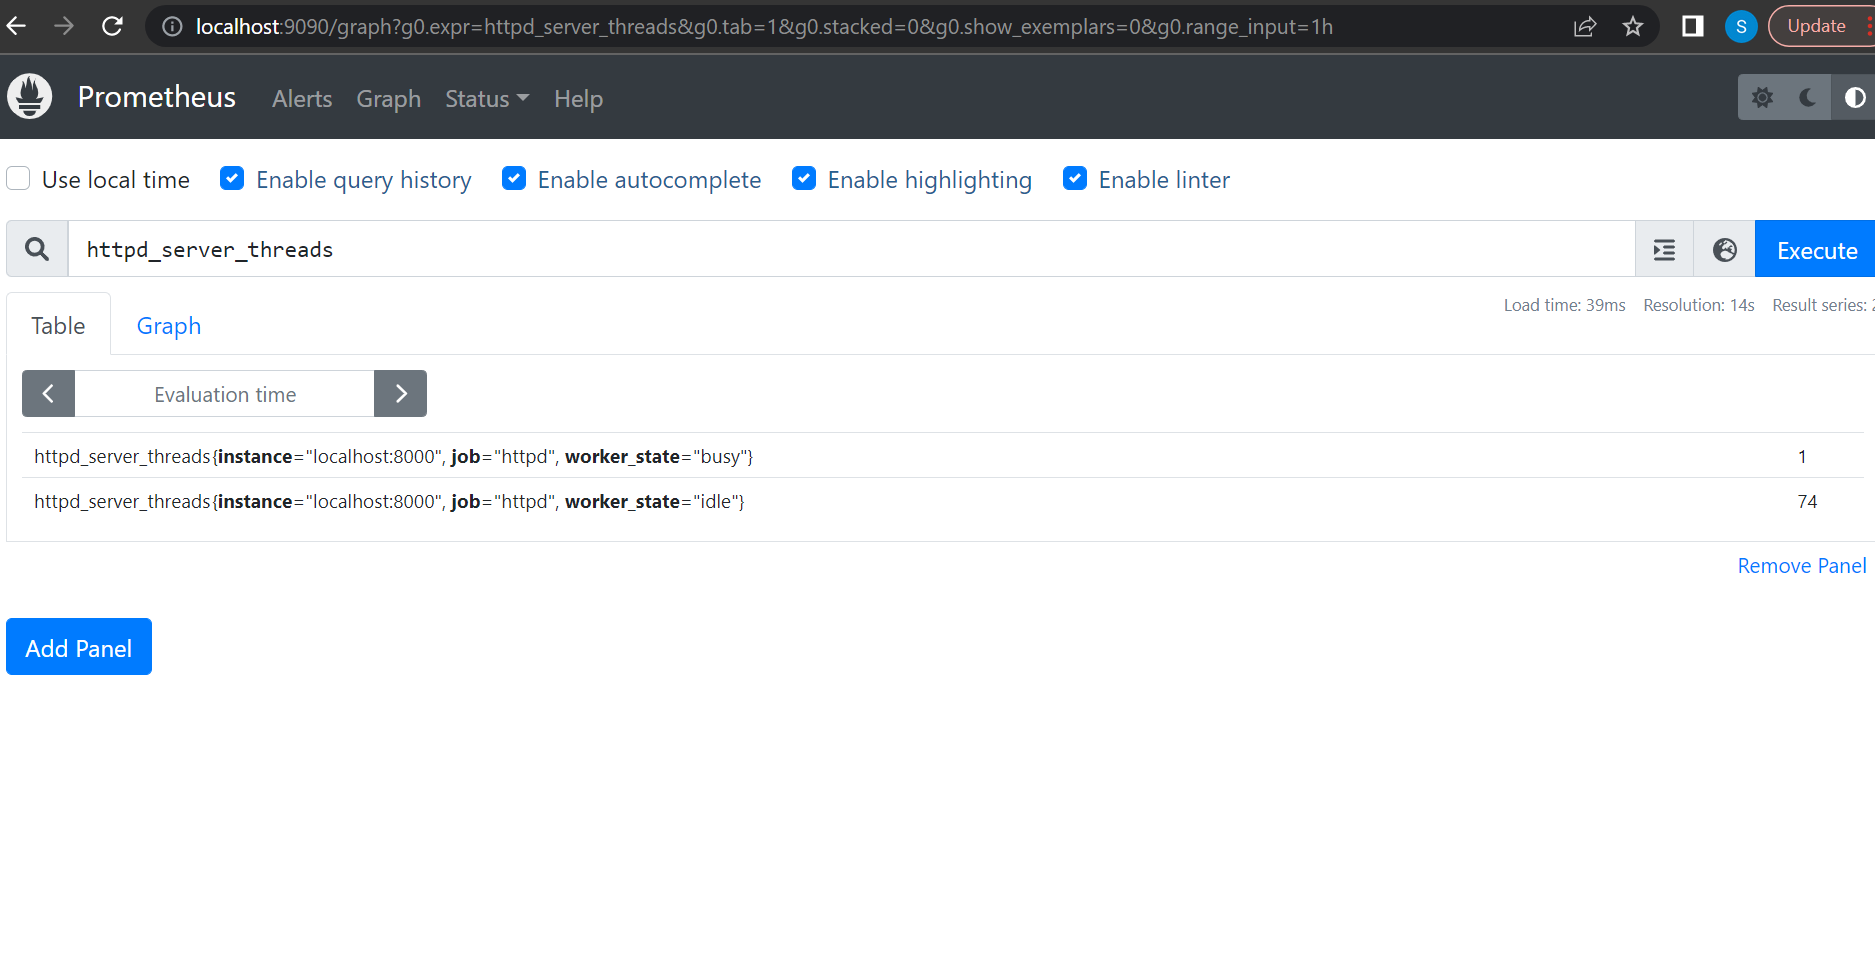This screenshot has height=963, width=1875.
Task: Click the Prometheus flame logo
Action: coord(30,97)
